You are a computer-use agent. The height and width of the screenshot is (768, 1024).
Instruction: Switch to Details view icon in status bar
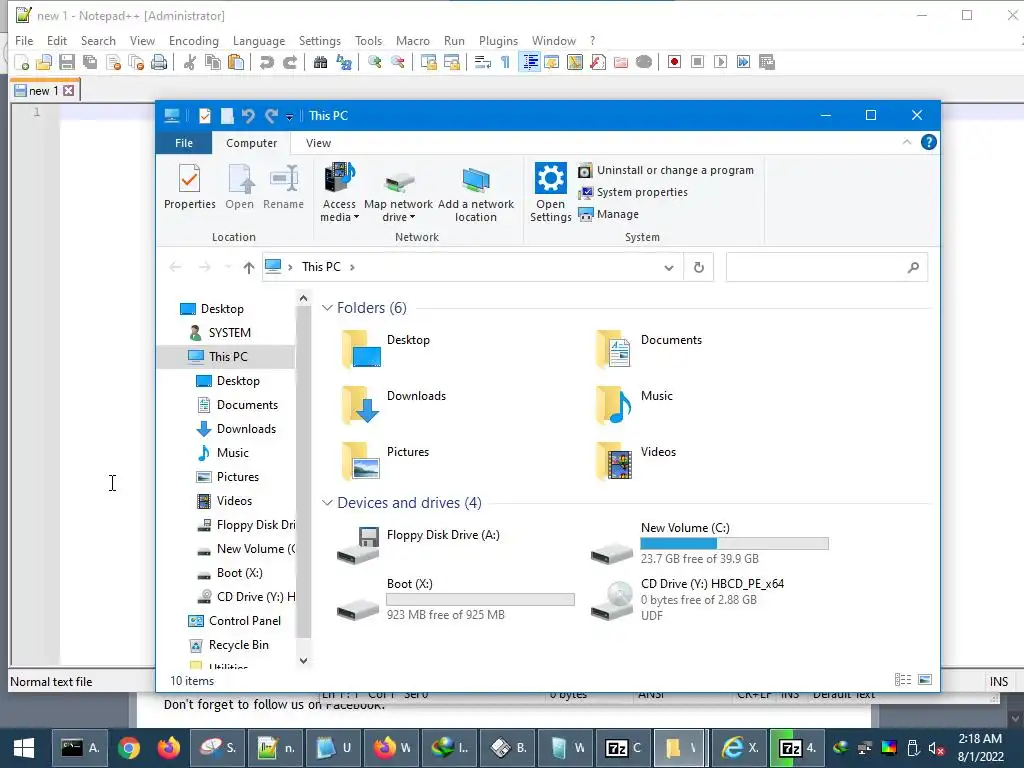903,680
